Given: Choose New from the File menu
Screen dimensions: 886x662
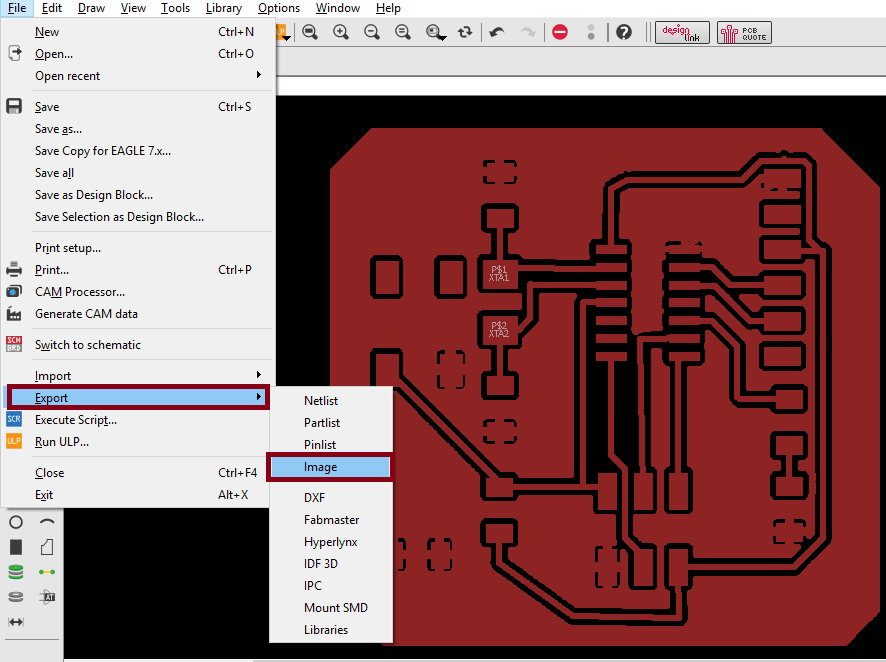Looking at the screenshot, I should pyautogui.click(x=138, y=32).
